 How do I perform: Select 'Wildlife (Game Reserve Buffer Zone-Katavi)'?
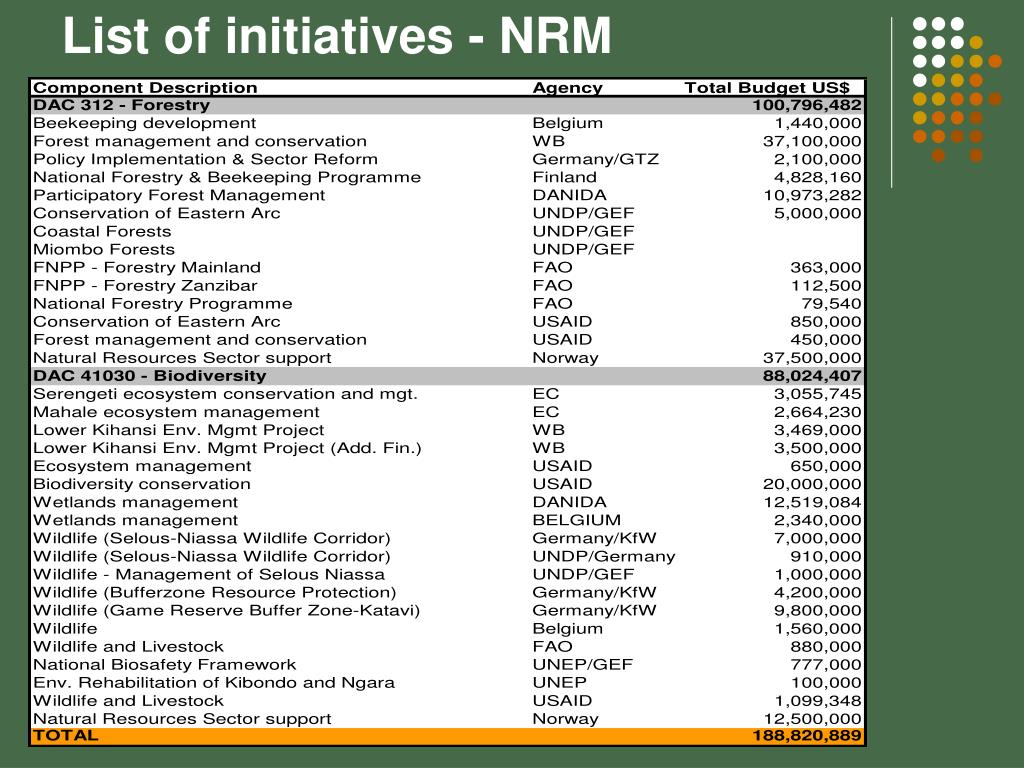tap(226, 611)
